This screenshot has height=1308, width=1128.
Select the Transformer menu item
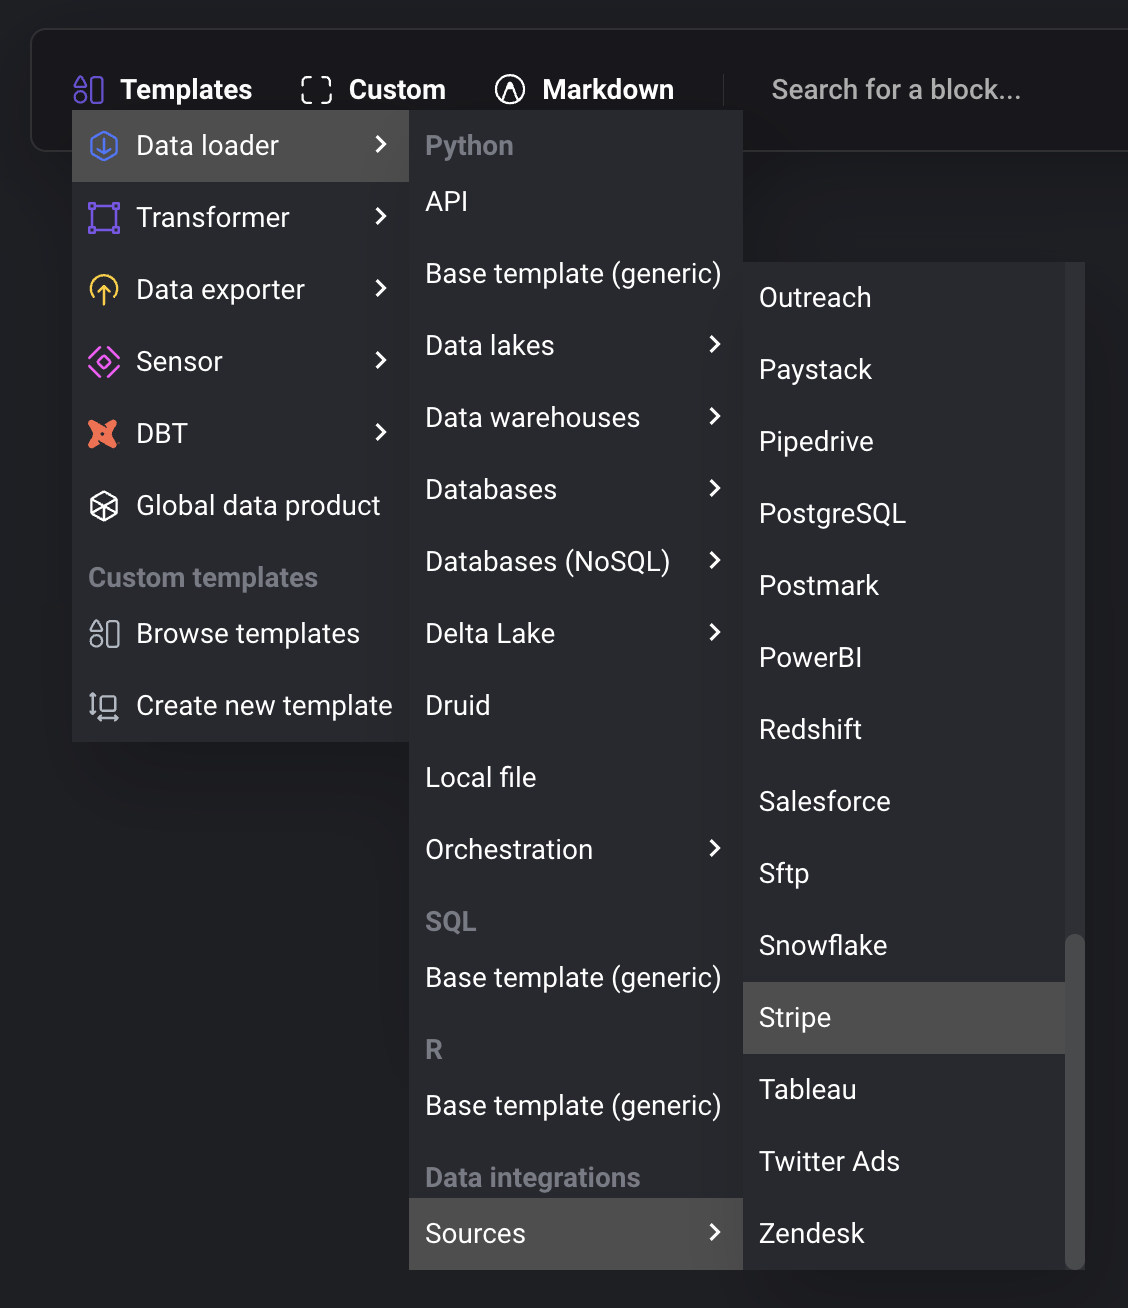click(240, 218)
